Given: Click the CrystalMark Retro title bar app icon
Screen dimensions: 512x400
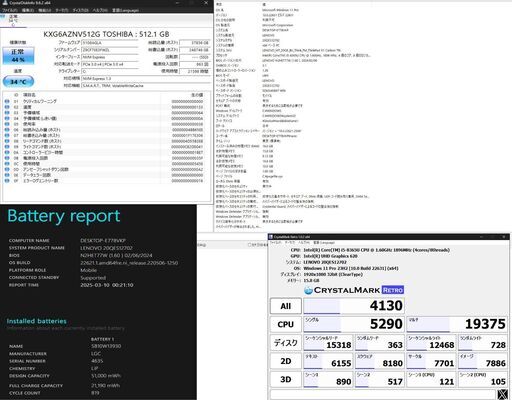Looking at the screenshot, I should click(271, 237).
